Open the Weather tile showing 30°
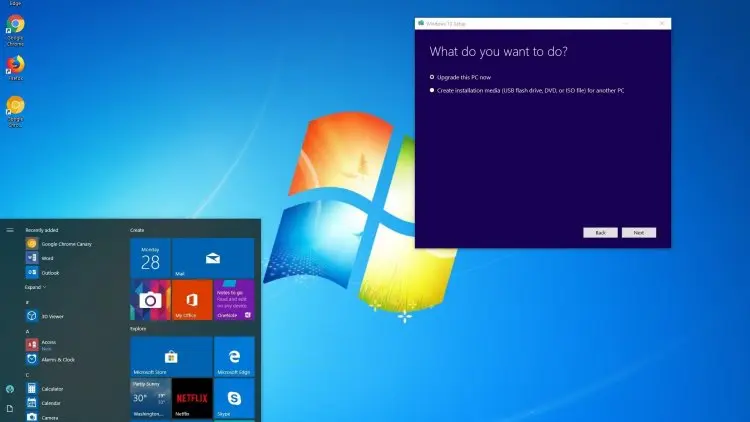The height and width of the screenshot is (422, 750). [150, 398]
